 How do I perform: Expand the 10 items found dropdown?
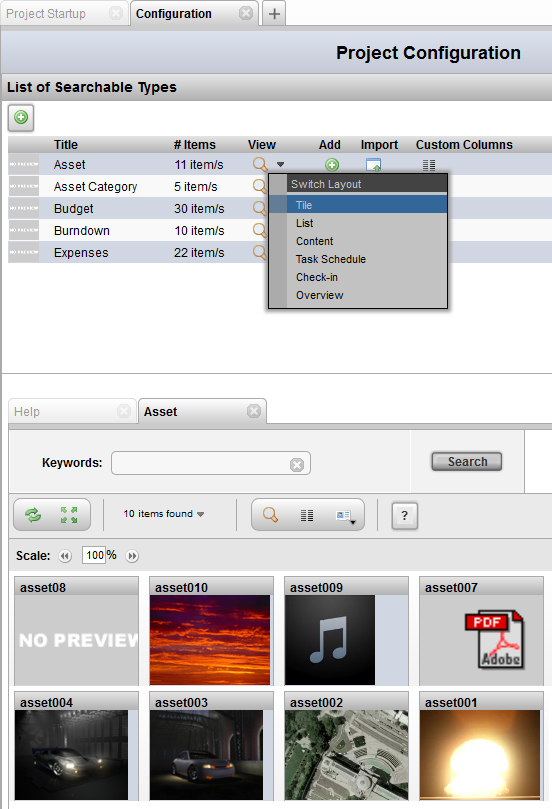164,514
